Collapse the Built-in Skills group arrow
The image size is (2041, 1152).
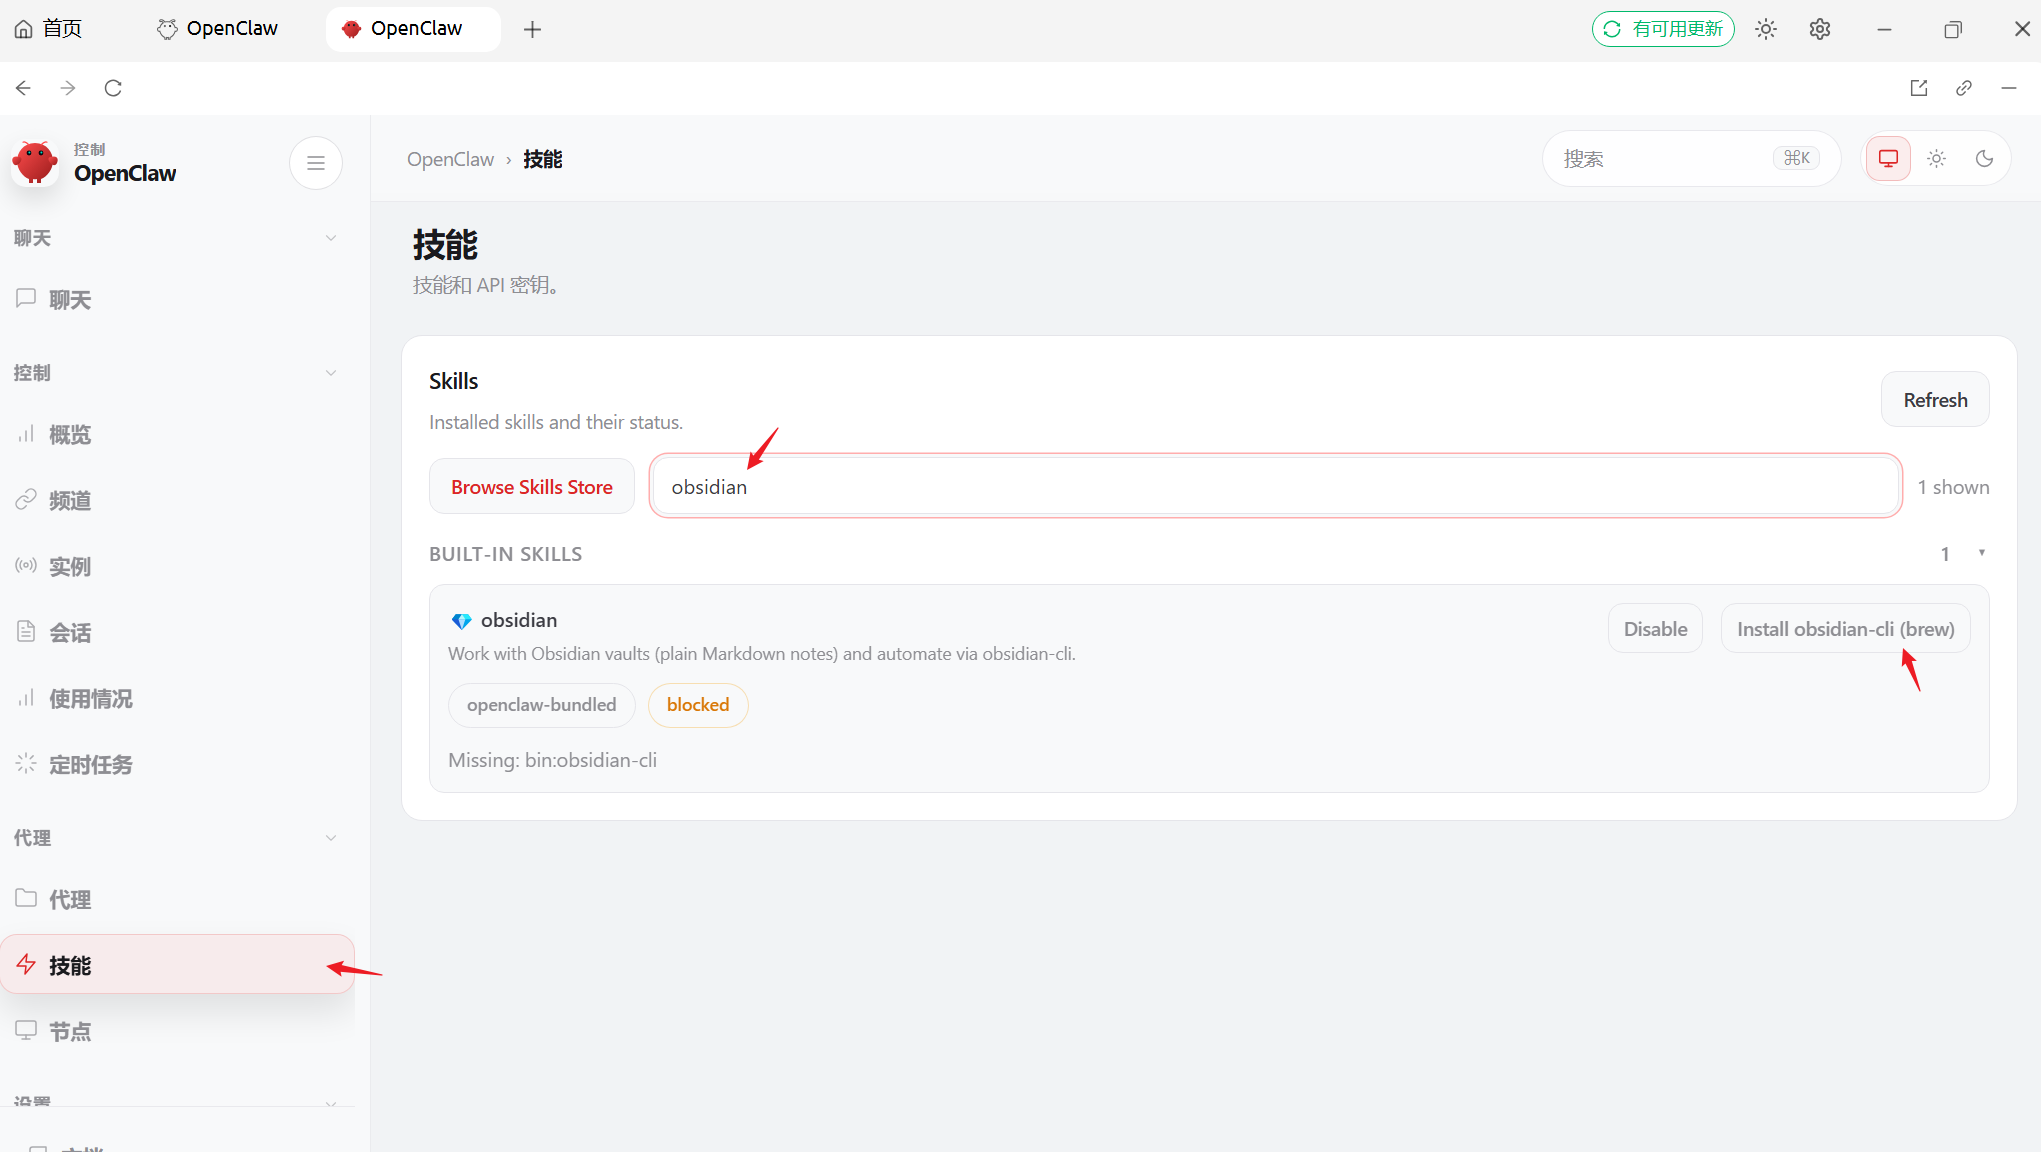[x=1981, y=553]
